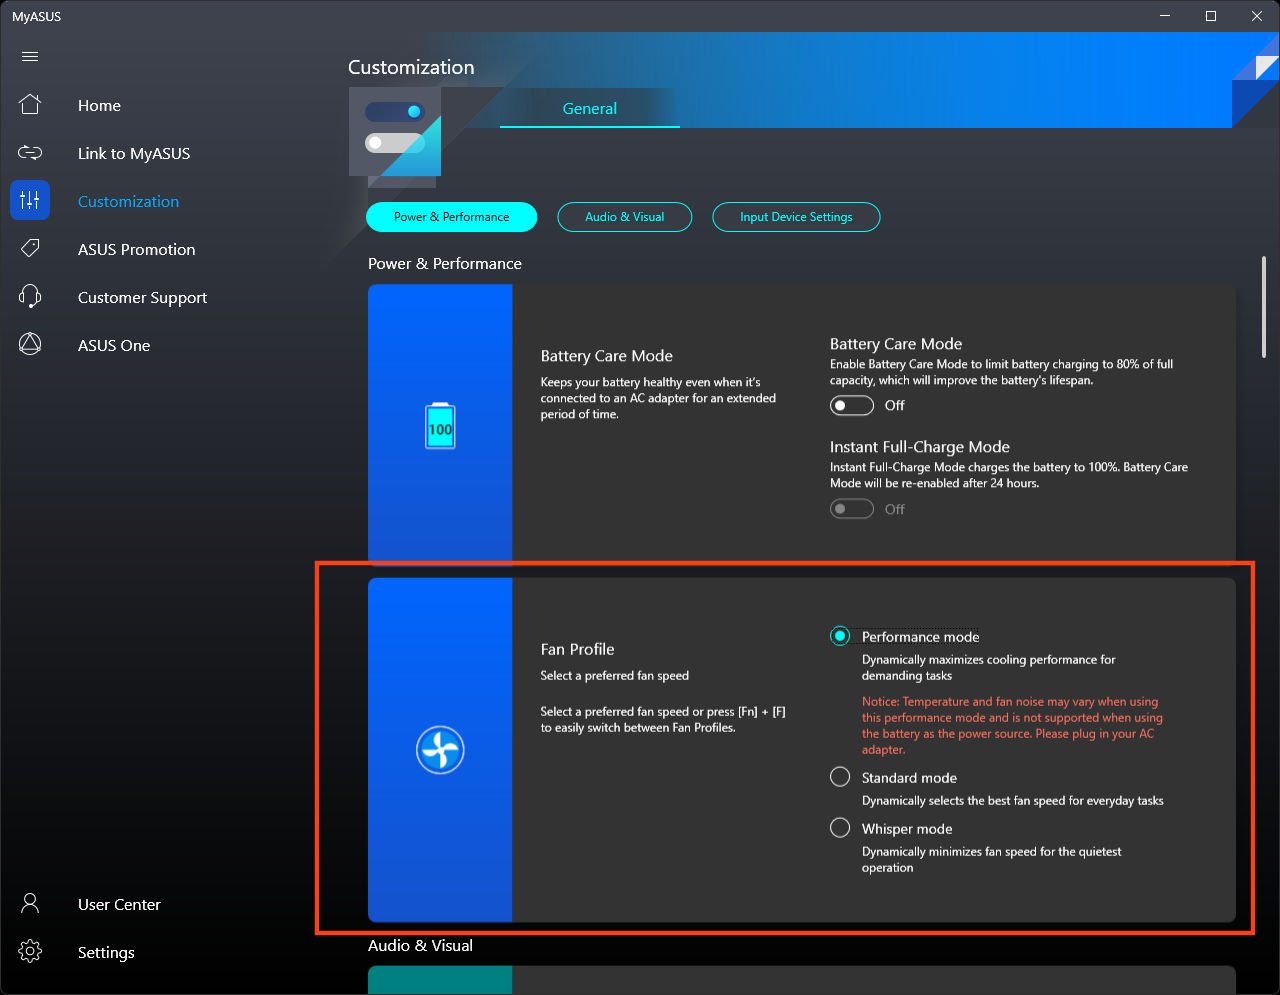Select the Power & Performance pill button

pyautogui.click(x=452, y=217)
